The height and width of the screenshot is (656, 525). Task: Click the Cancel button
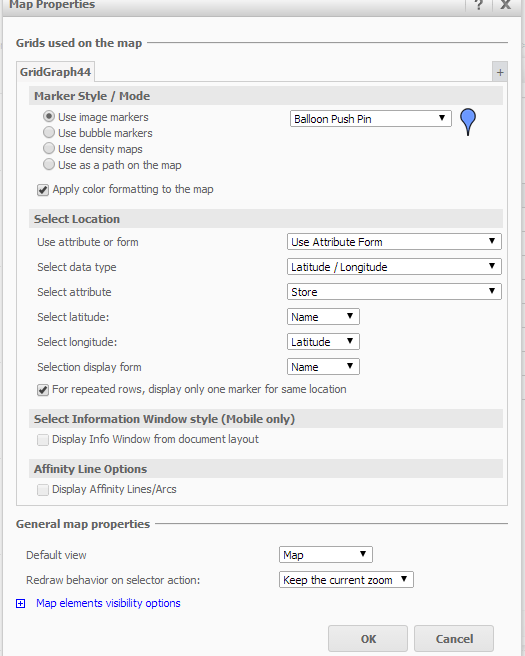click(454, 639)
